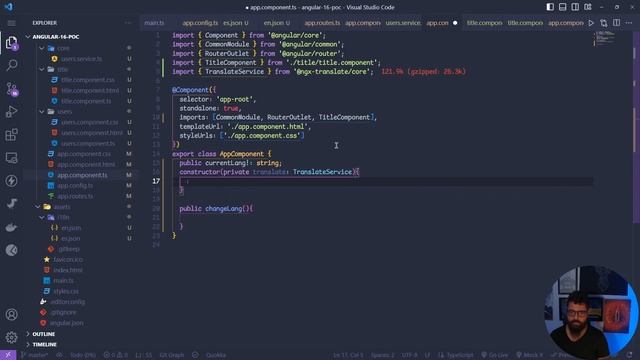This screenshot has height=360, width=640.
Task: Open the Accounts icon in activity bar
Action: [x=11, y=314]
